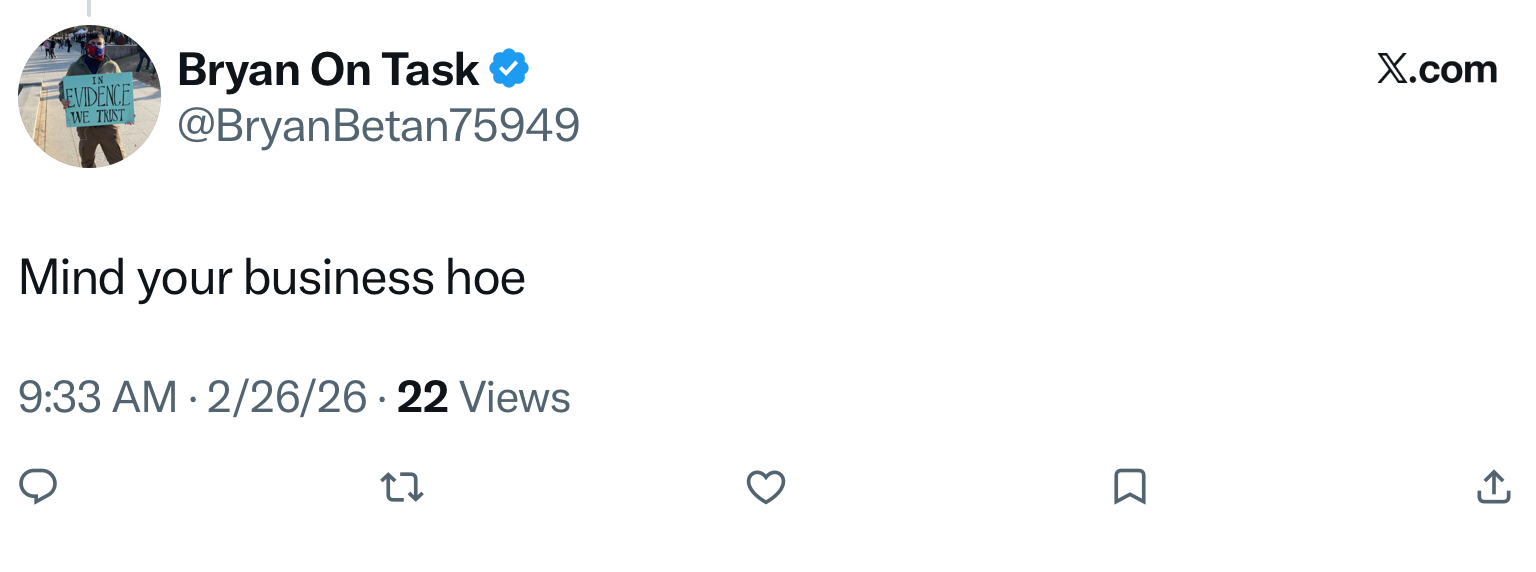Bookmark this post
1536x572 pixels.
[1129, 487]
